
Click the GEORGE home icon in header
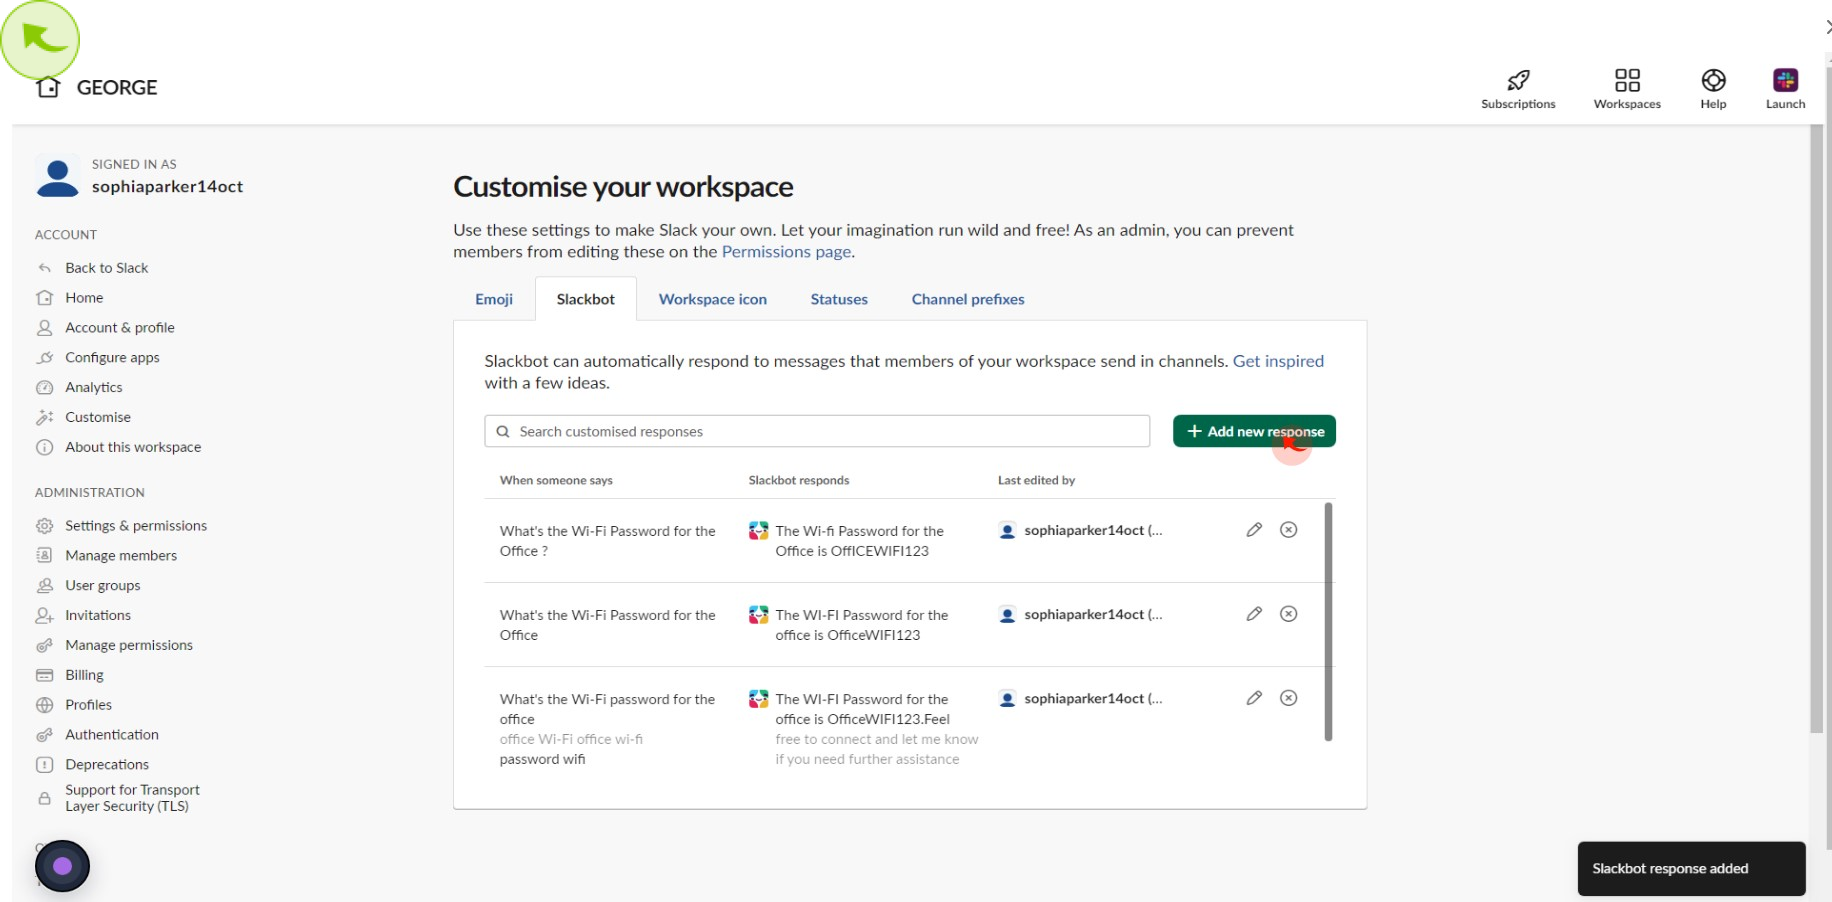coord(48,88)
